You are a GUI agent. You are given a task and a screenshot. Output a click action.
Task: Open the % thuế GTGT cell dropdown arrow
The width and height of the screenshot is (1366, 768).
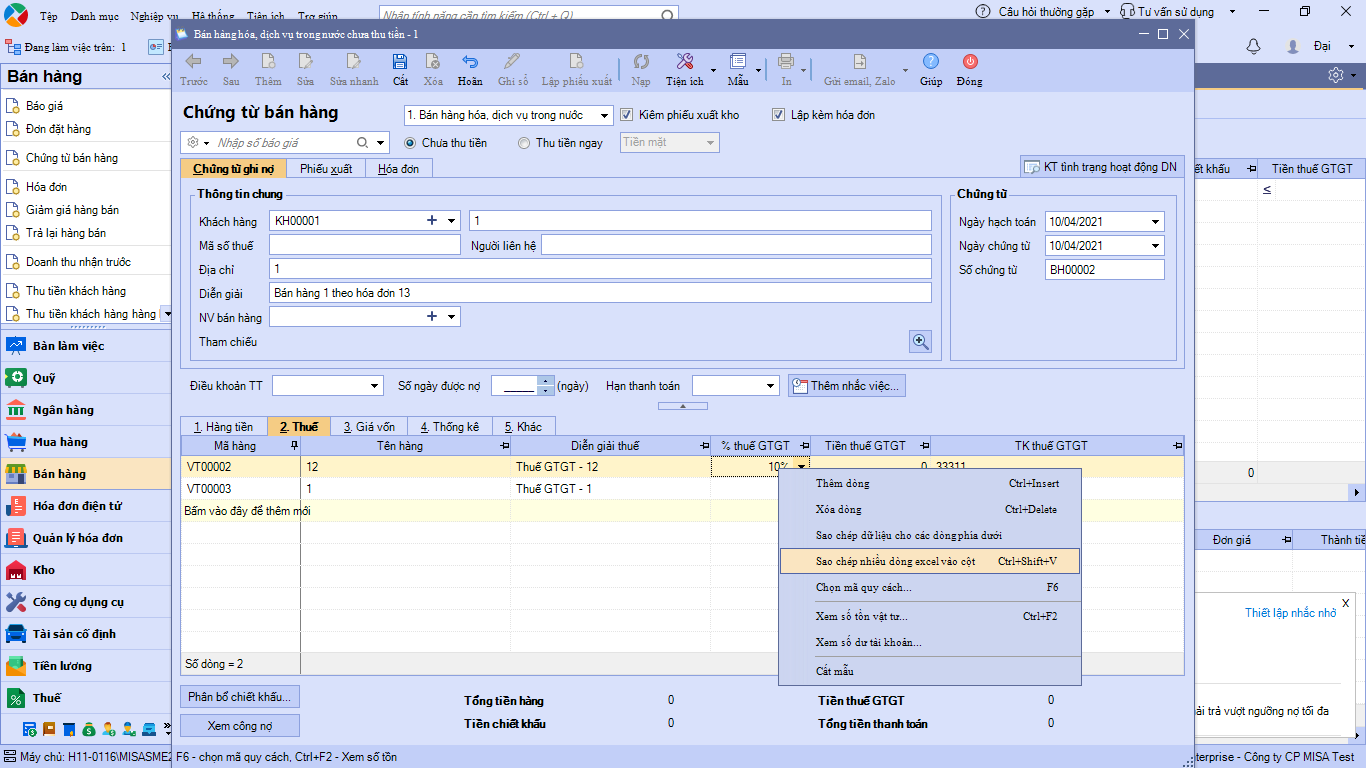point(801,467)
